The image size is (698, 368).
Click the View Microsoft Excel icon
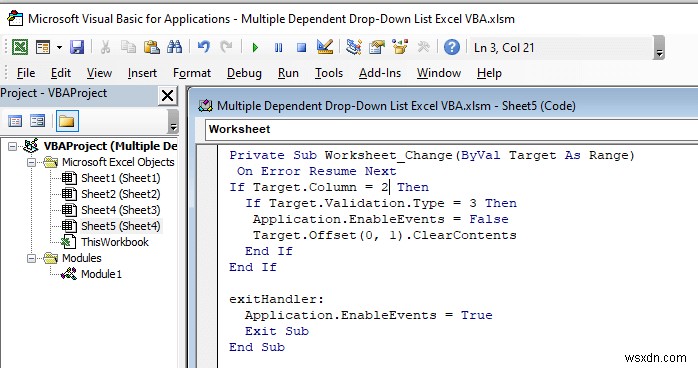coord(20,47)
